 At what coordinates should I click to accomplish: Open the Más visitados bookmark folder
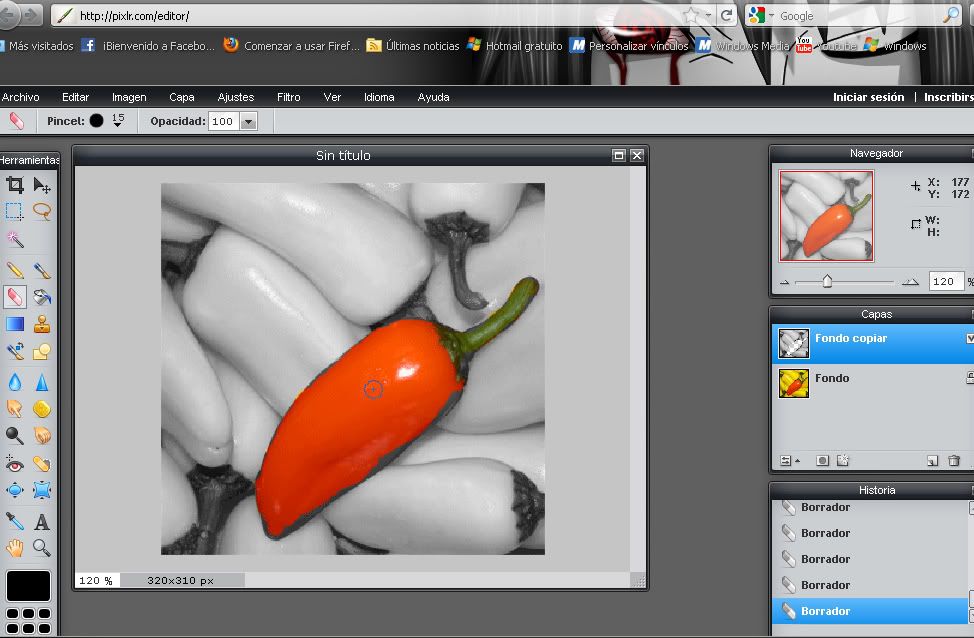[x=37, y=45]
